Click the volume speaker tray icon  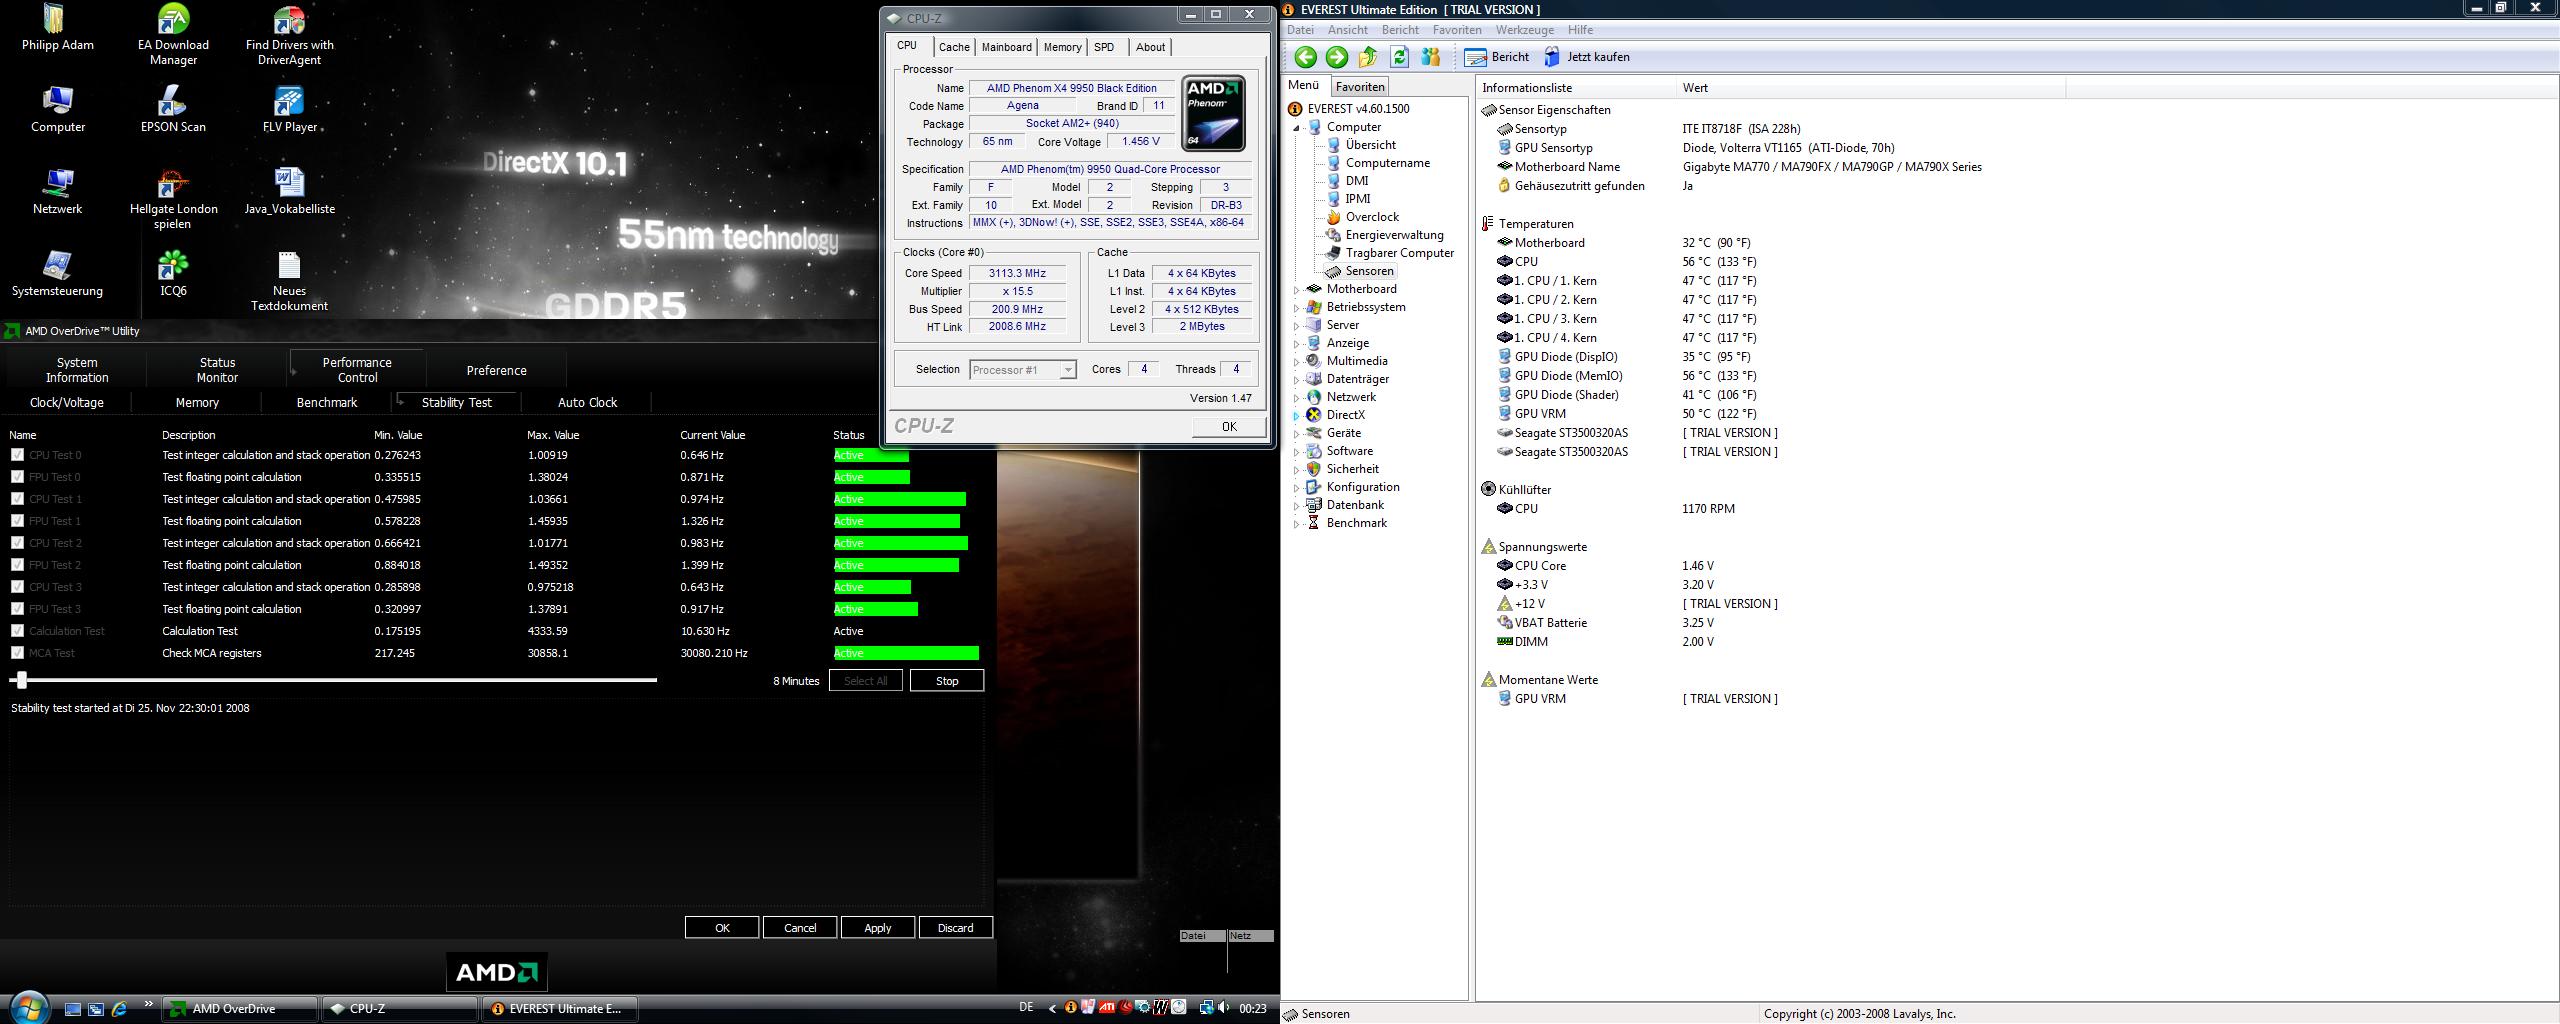(1224, 1008)
